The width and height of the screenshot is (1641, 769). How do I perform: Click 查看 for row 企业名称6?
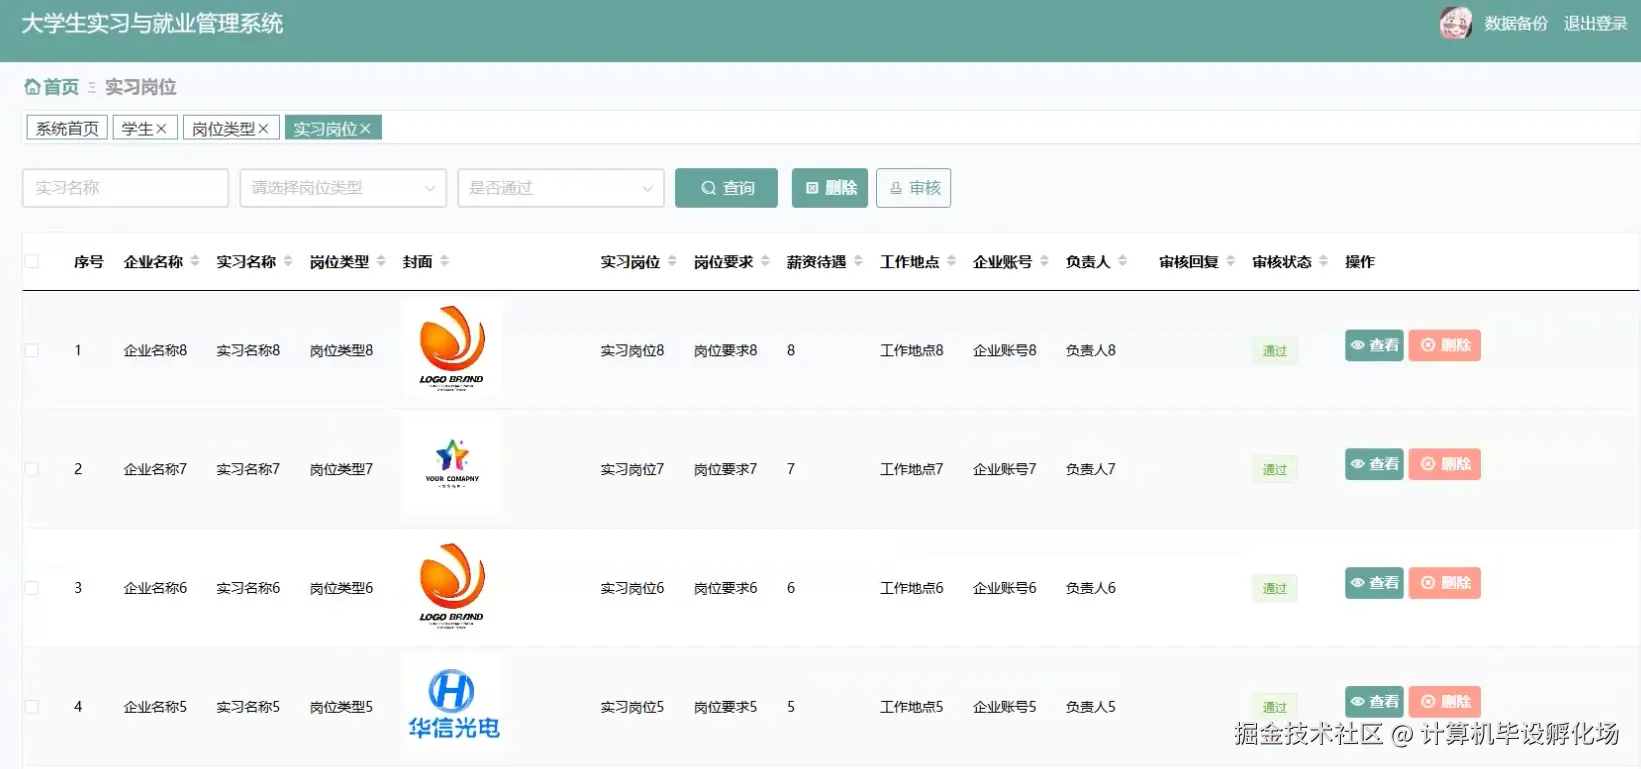(1374, 583)
